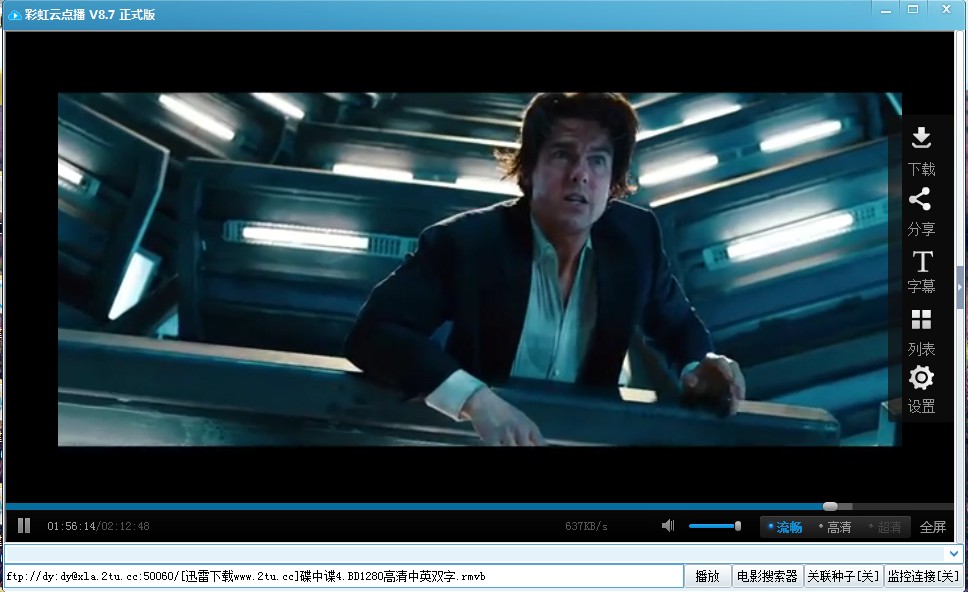The image size is (968, 592).
Task: Open the 电影搜索器 movie searcher
Action: coord(767,576)
